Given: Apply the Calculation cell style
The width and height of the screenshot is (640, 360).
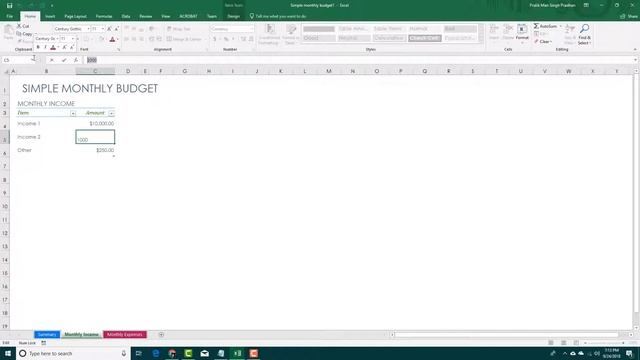Looking at the screenshot, I should pyautogui.click(x=389, y=38).
